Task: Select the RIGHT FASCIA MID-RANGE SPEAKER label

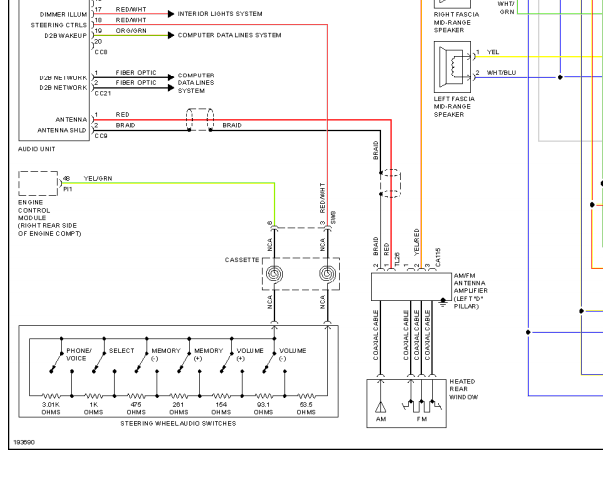Action: (x=456, y=22)
